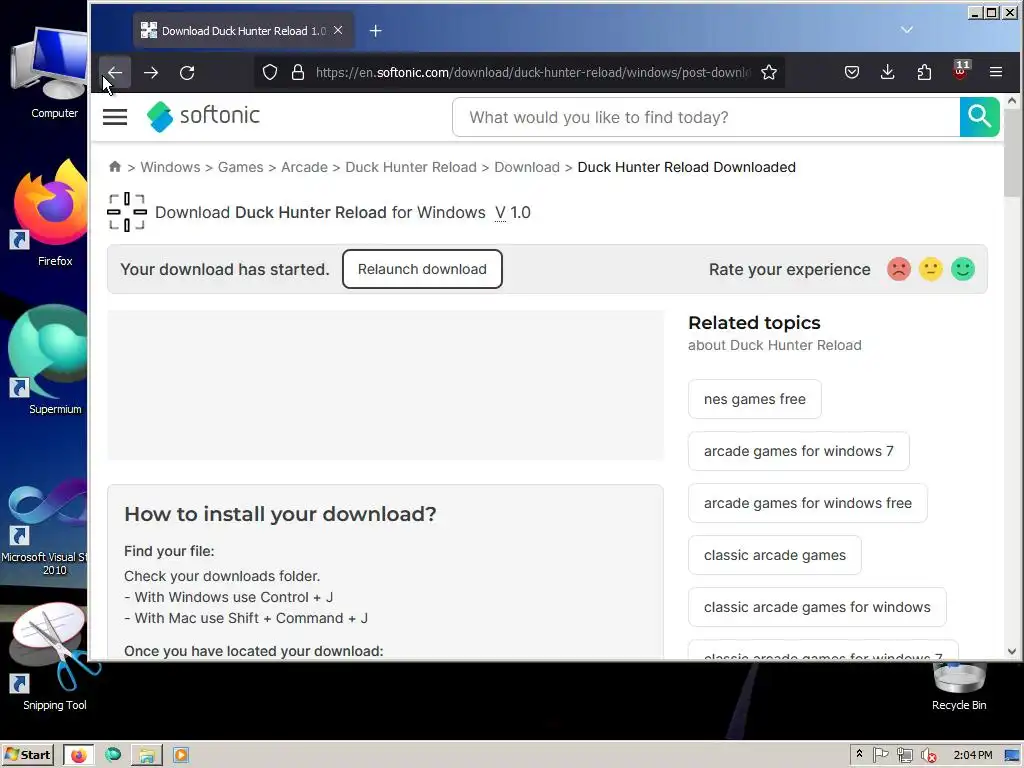1024x768 pixels.
Task: Open the Games breadcrumb link
Action: click(240, 167)
